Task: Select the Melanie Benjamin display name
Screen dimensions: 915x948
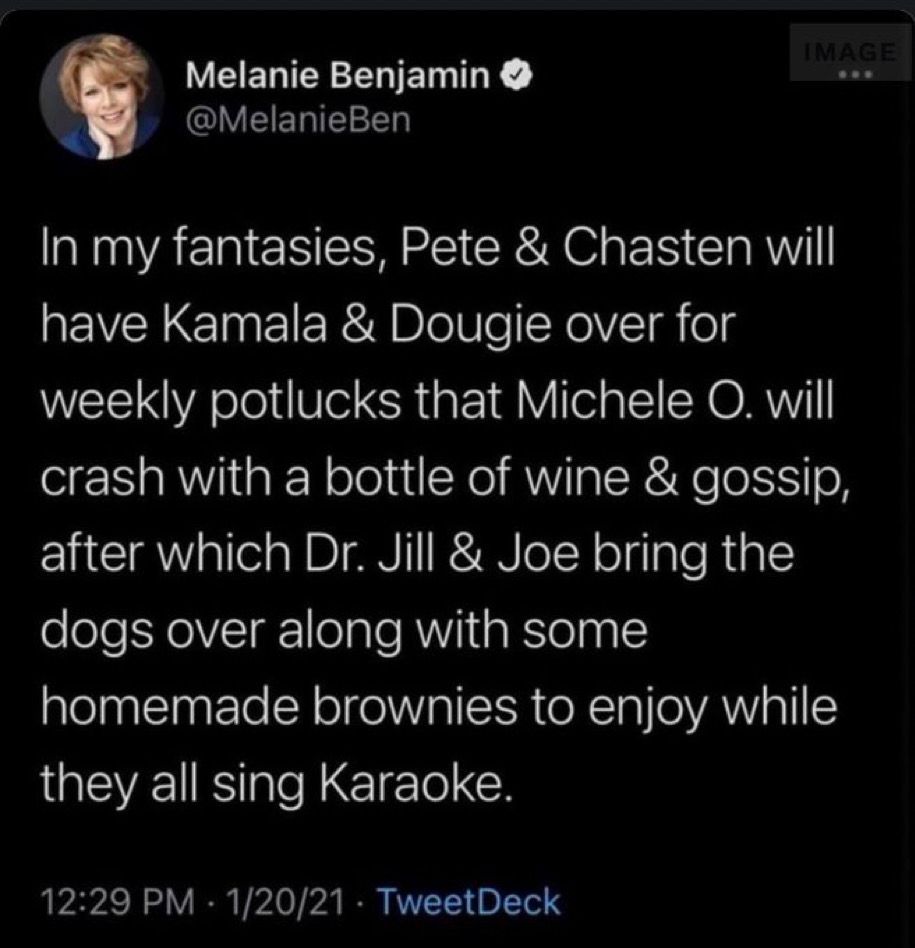Action: point(340,72)
